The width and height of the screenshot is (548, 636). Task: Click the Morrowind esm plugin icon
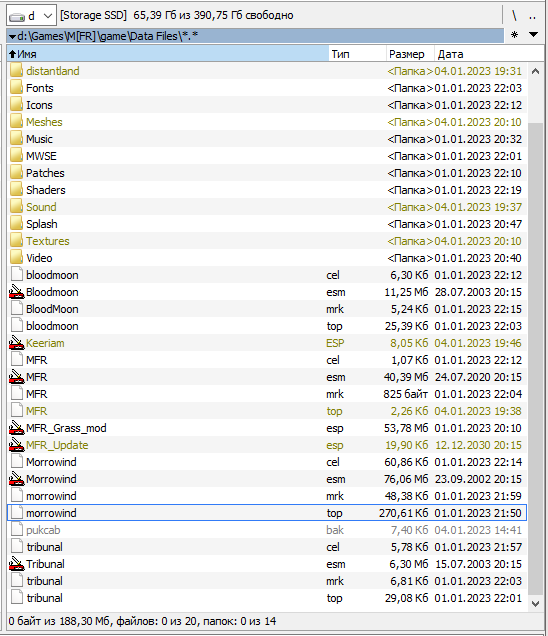pos(16,479)
